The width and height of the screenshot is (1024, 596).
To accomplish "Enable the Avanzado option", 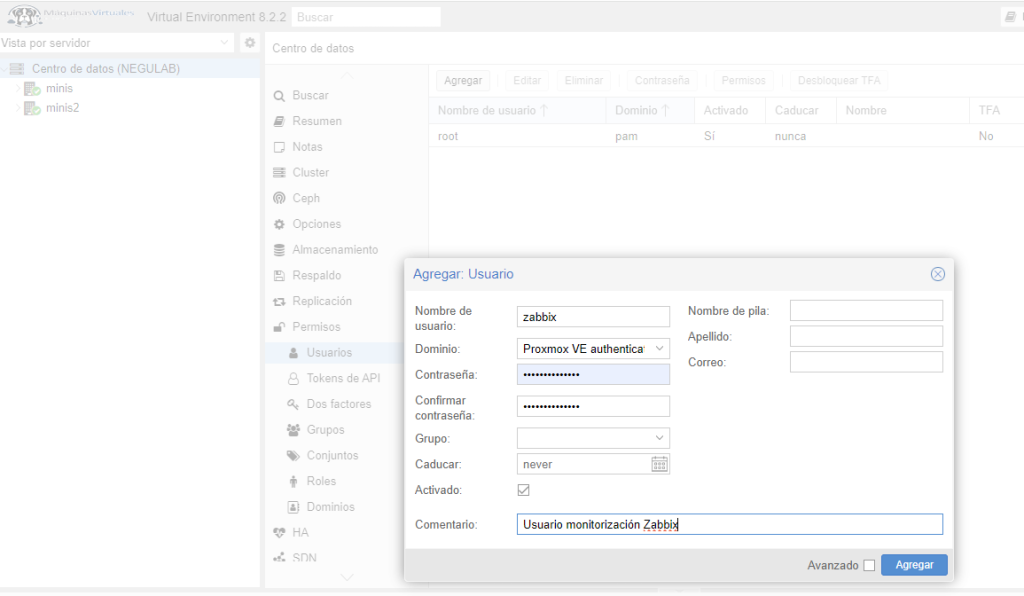I will pos(869,564).
